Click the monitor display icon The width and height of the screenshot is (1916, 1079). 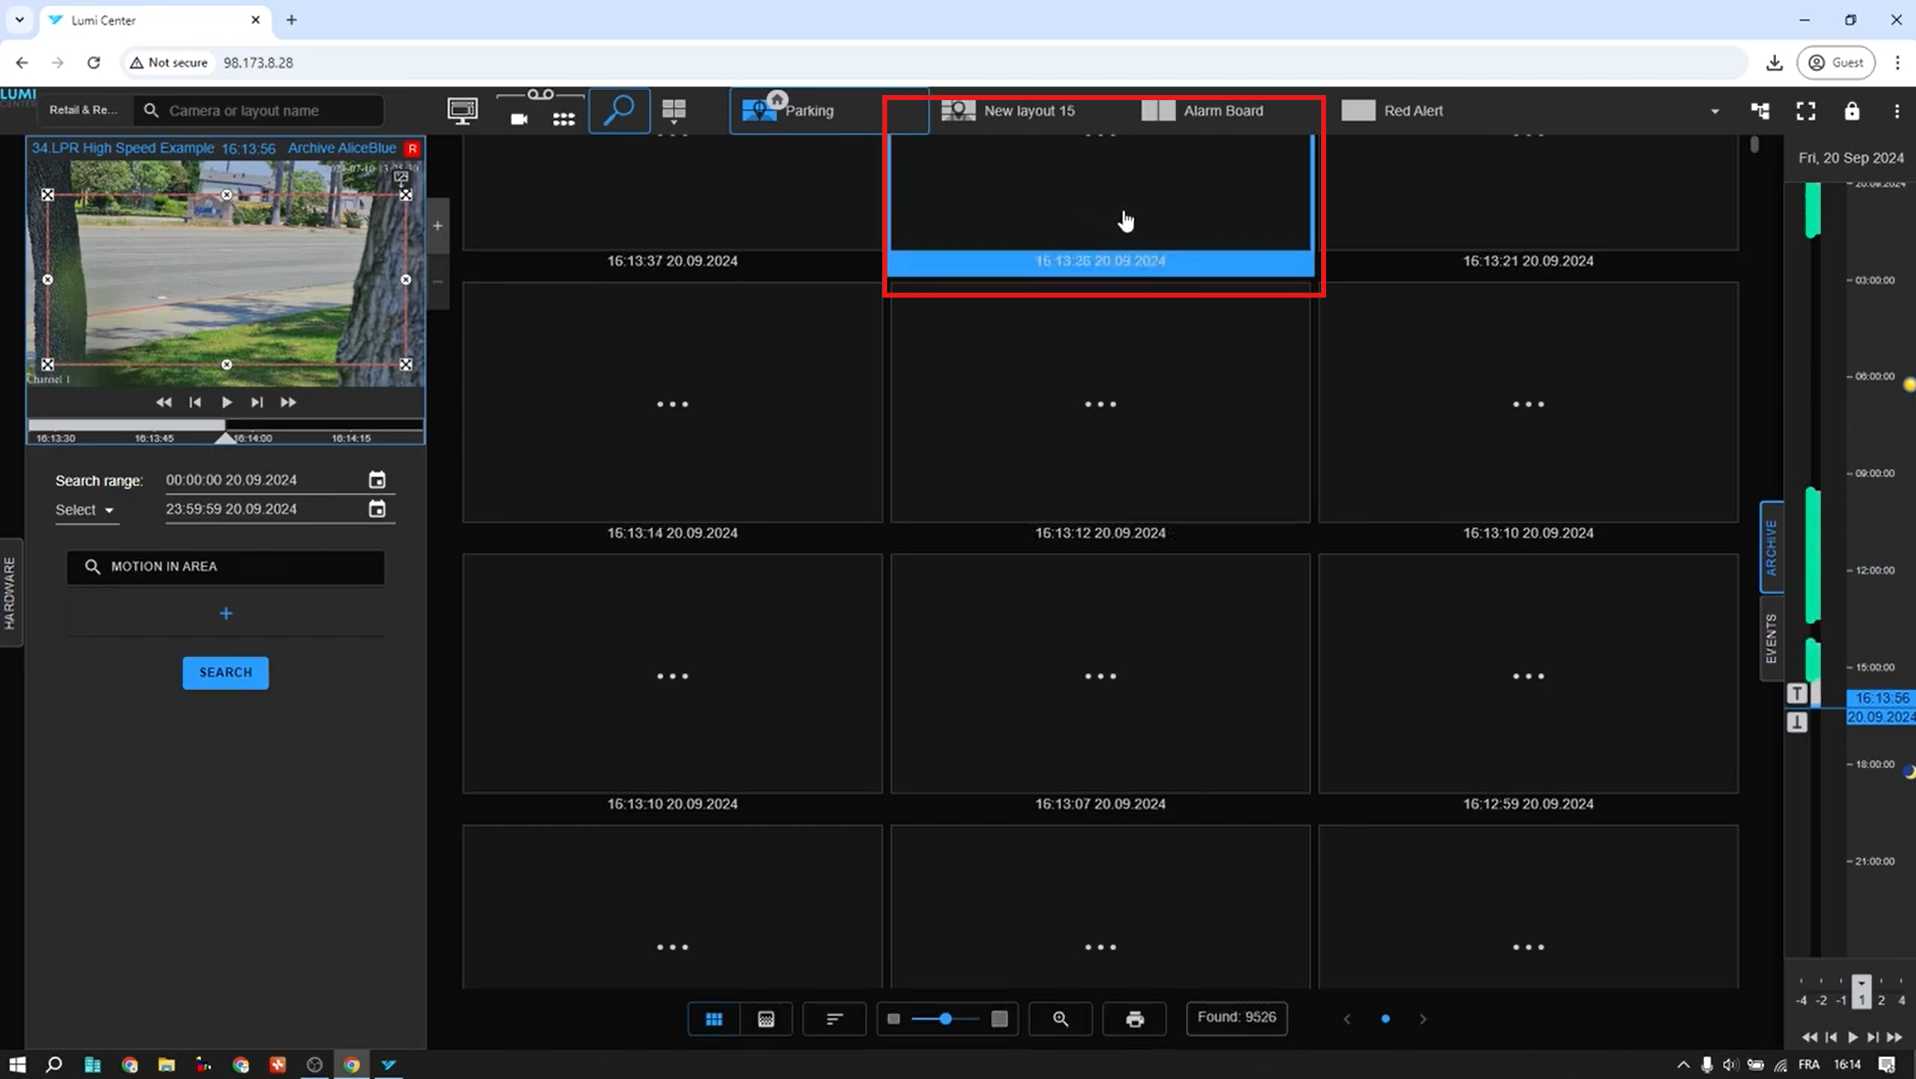point(462,110)
